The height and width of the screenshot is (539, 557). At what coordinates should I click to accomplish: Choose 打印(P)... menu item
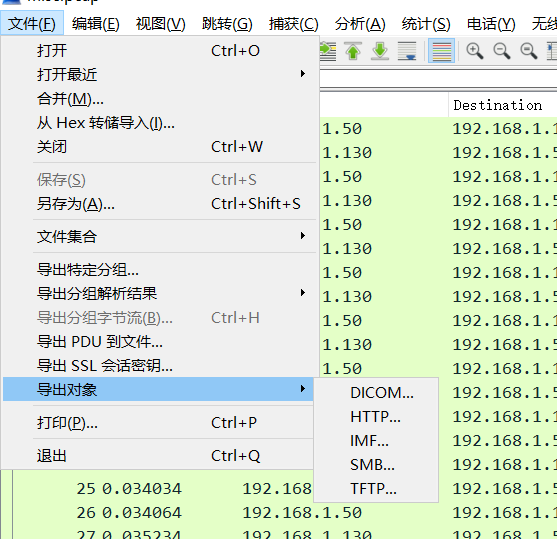[x=158, y=423]
